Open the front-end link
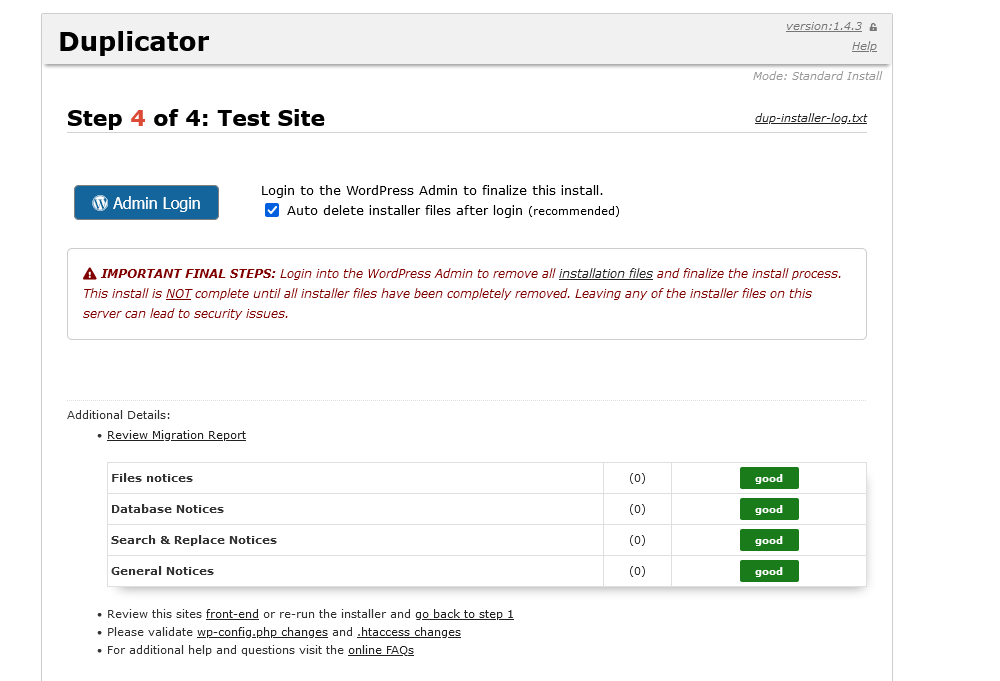Screen dimensions: 1000x681 (232, 614)
